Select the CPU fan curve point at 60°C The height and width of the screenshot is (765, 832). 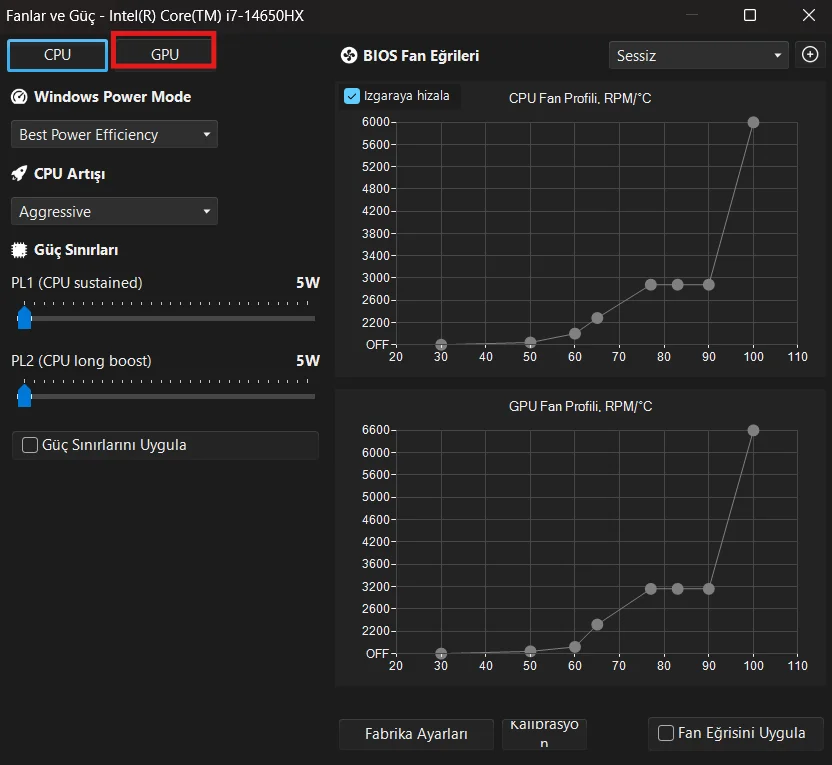[575, 334]
